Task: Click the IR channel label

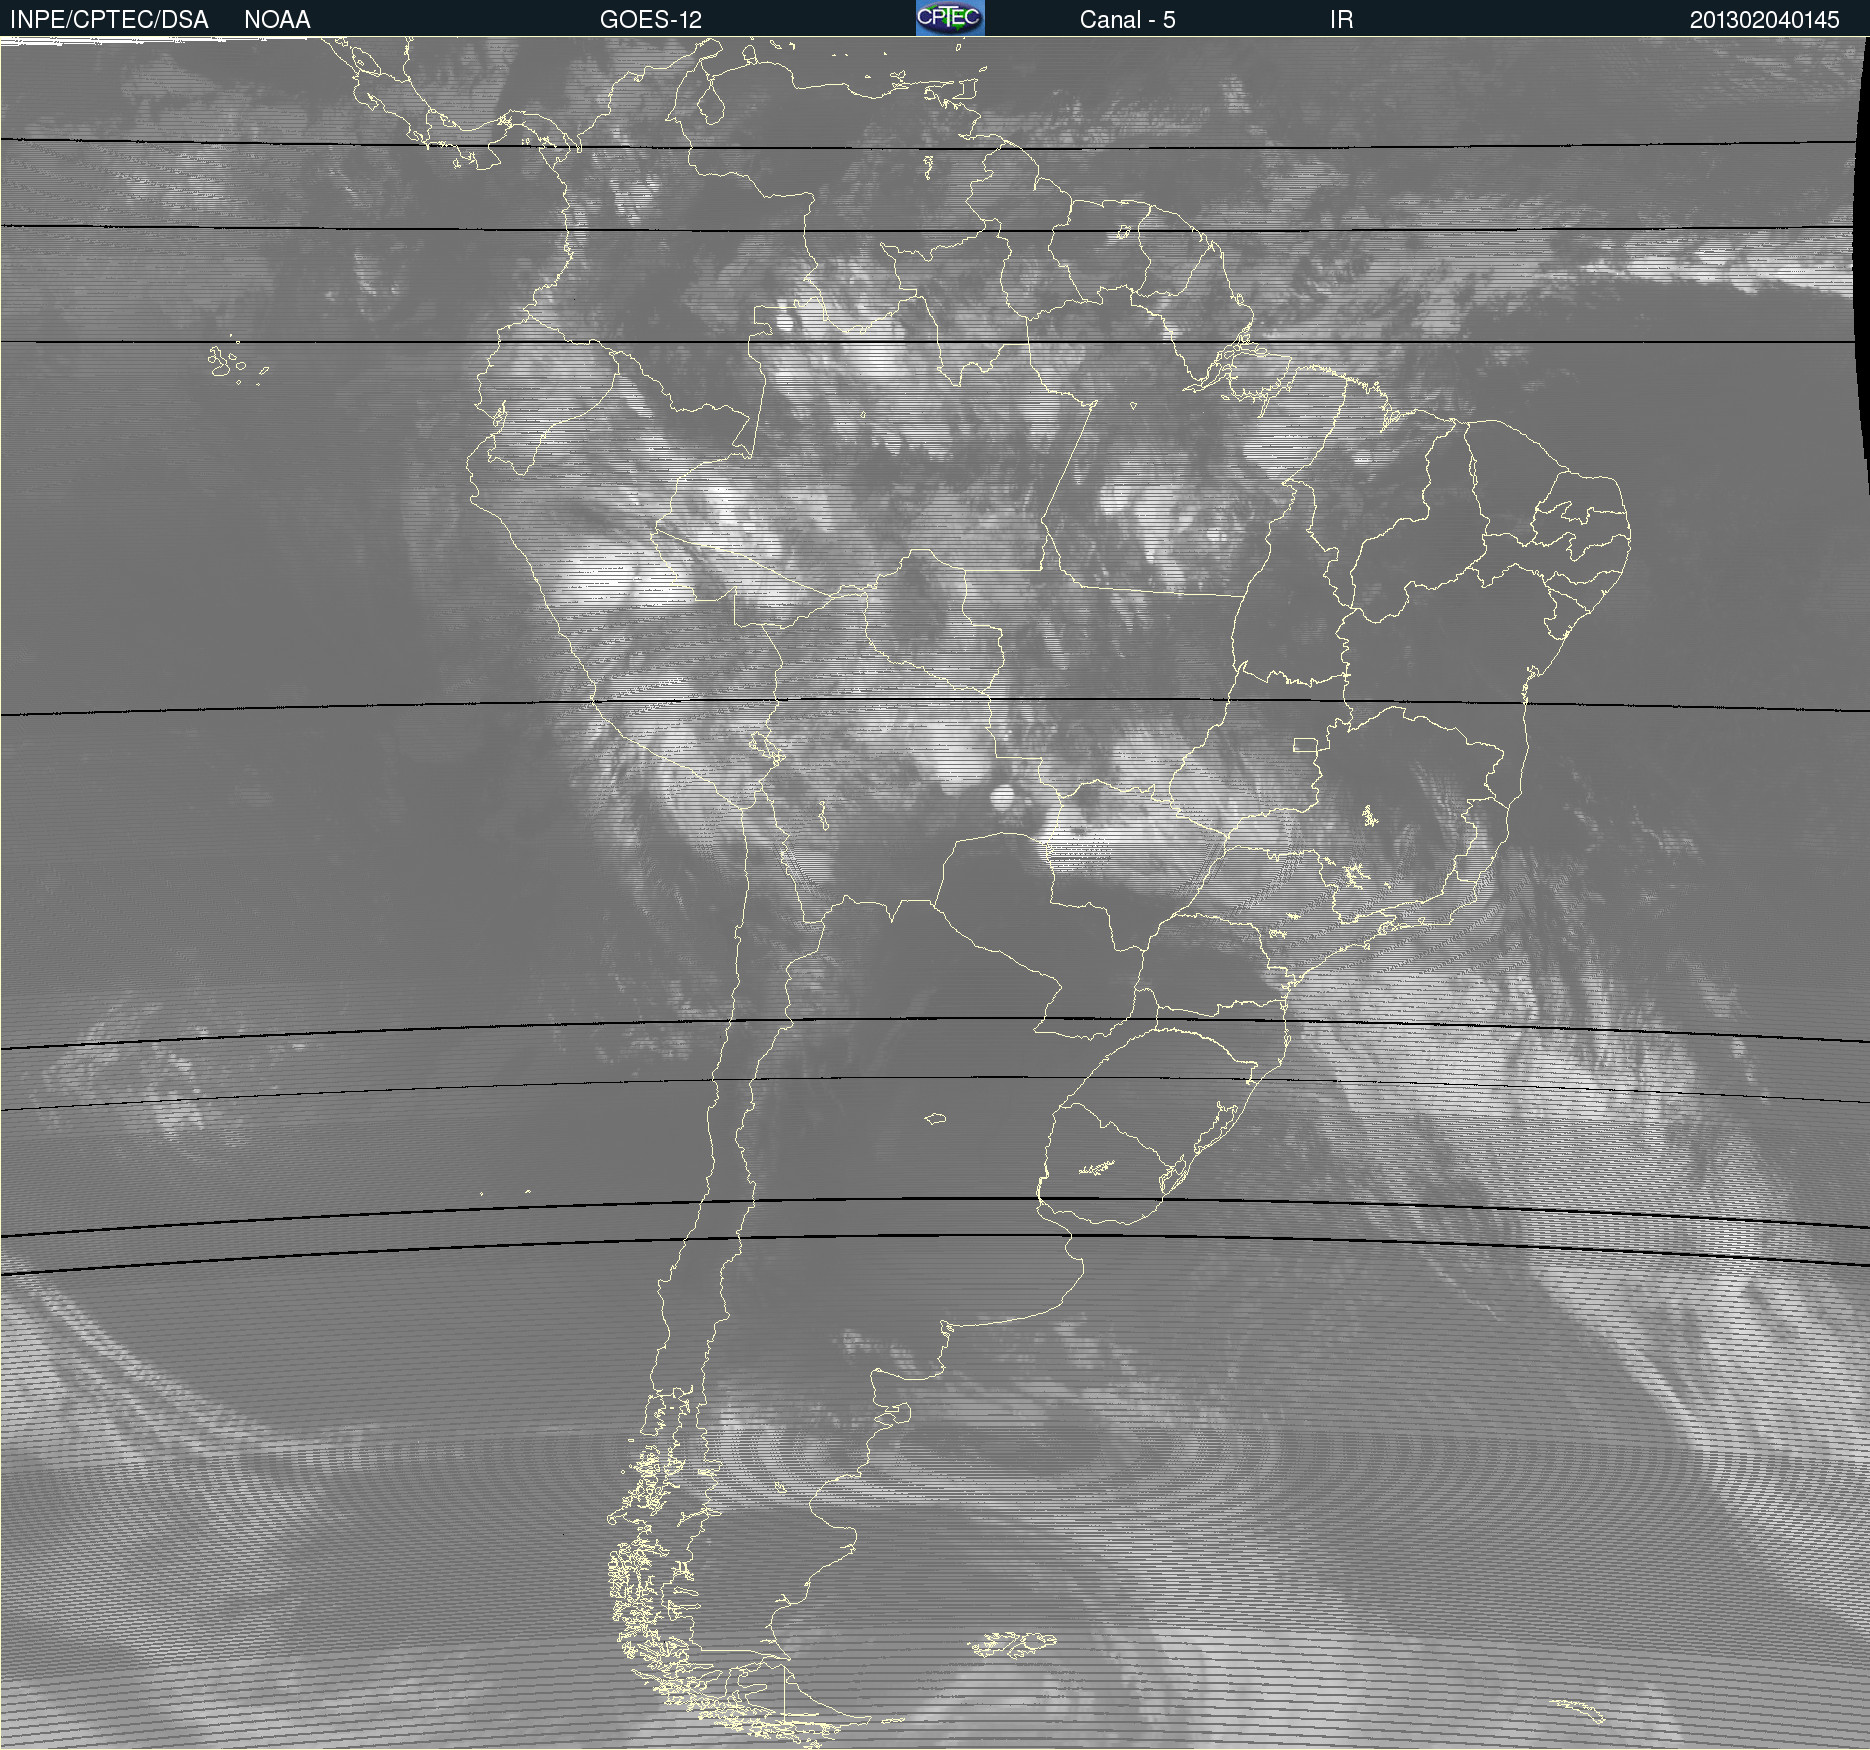Action: pyautogui.click(x=1341, y=20)
